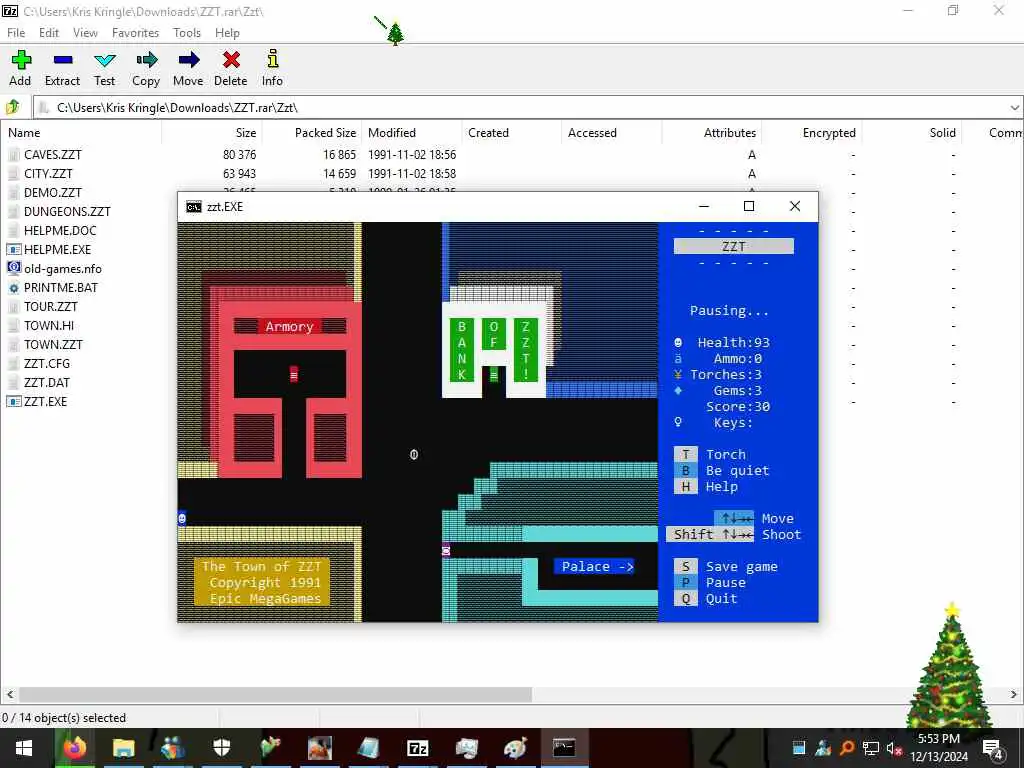Select the TOWN.HI file
This screenshot has height=768, width=1024.
[49, 325]
